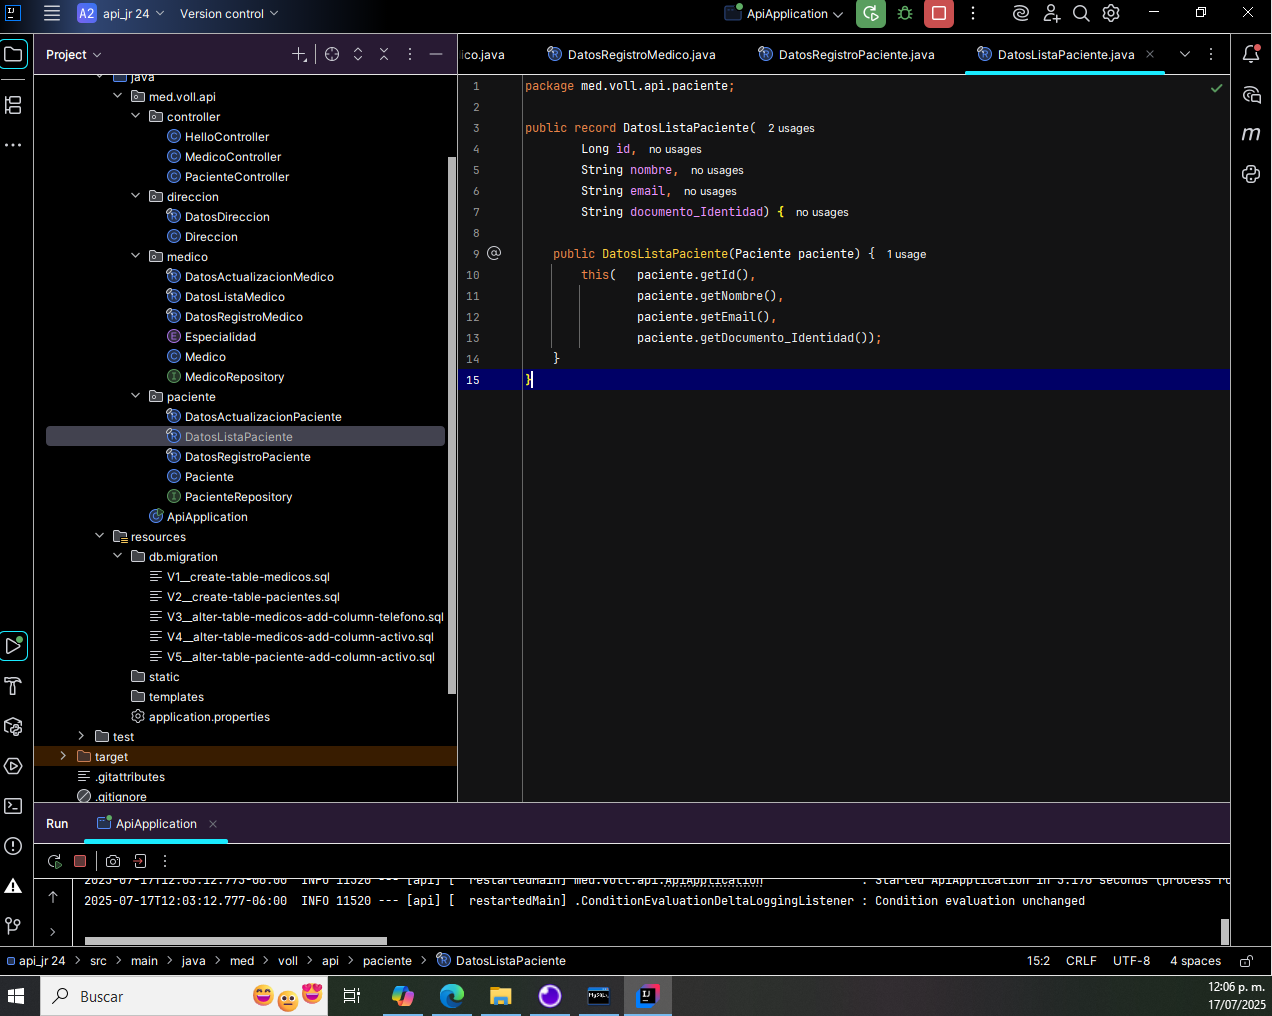This screenshot has height=1016, width=1272.
Task: Open Search Everywhere magnifier
Action: [x=1081, y=13]
